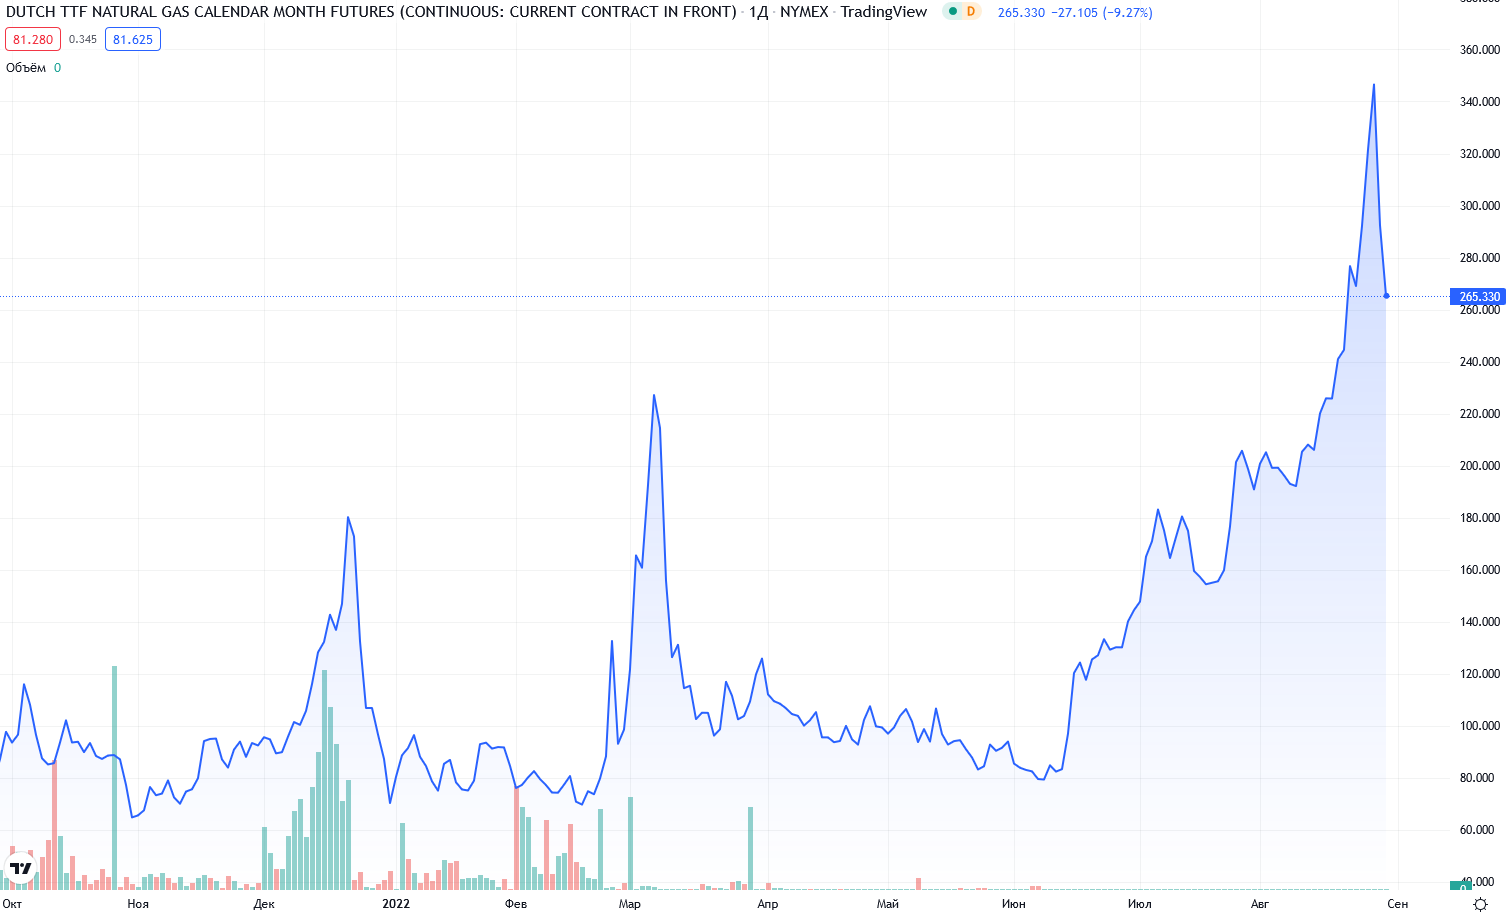
Task: Click the orange D delayed-data badge
Action: click(970, 12)
